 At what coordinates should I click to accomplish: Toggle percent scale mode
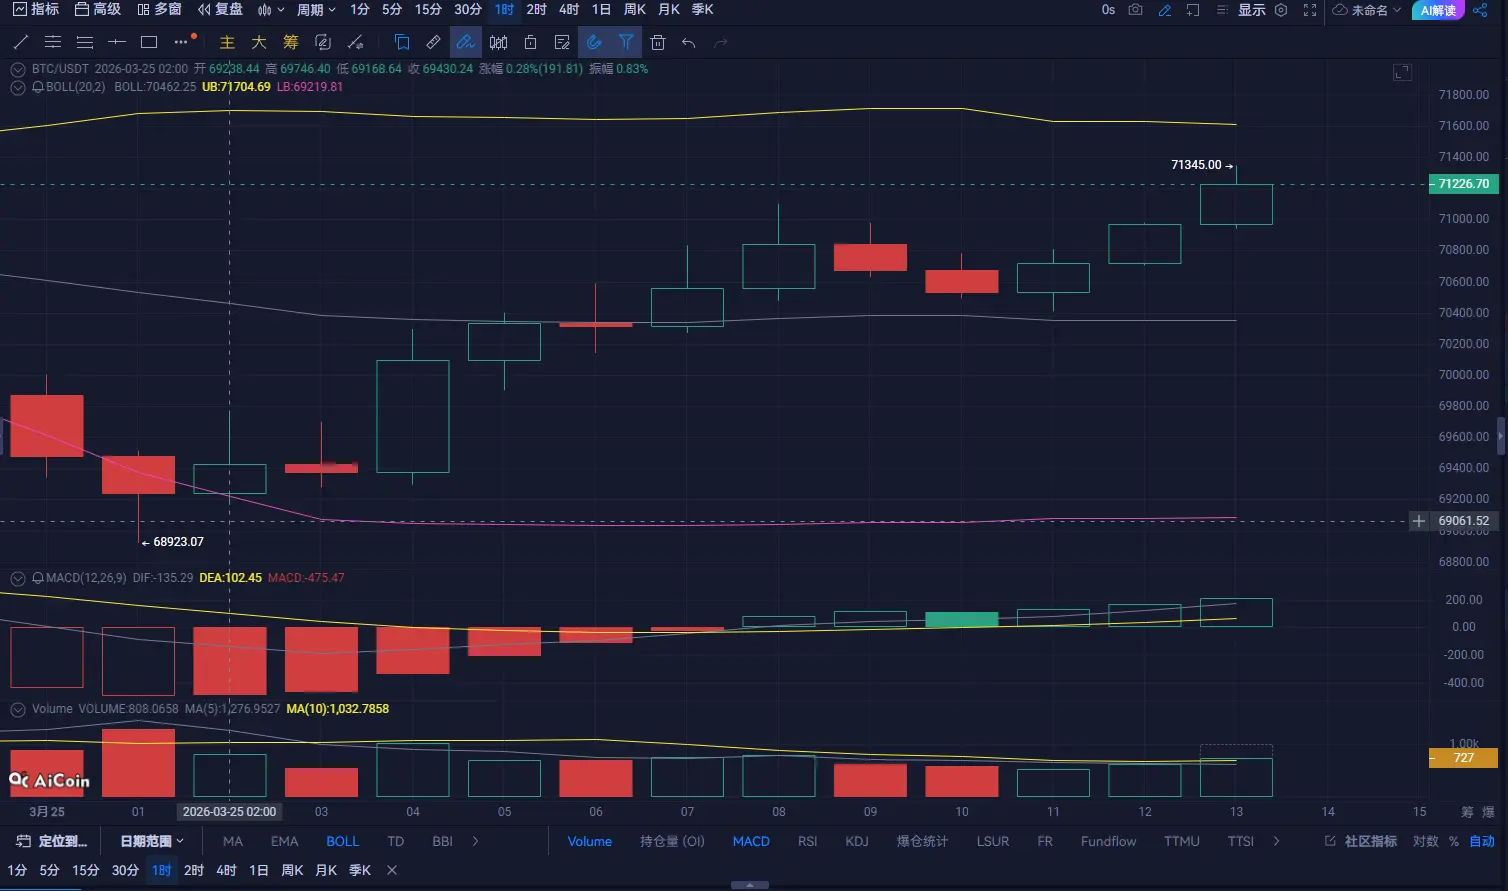[x=1454, y=841]
